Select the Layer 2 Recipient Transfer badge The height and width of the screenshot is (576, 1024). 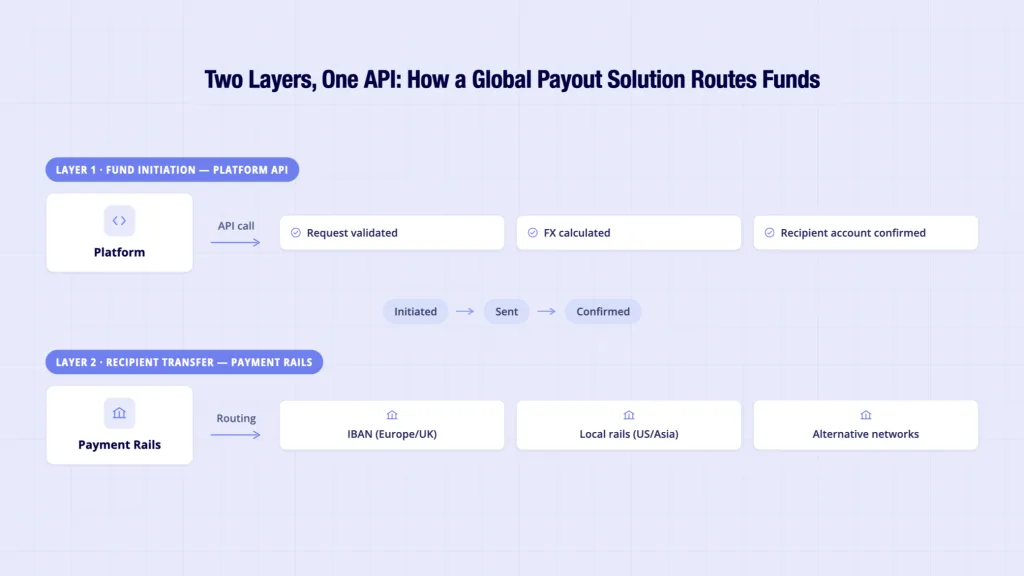pos(184,362)
